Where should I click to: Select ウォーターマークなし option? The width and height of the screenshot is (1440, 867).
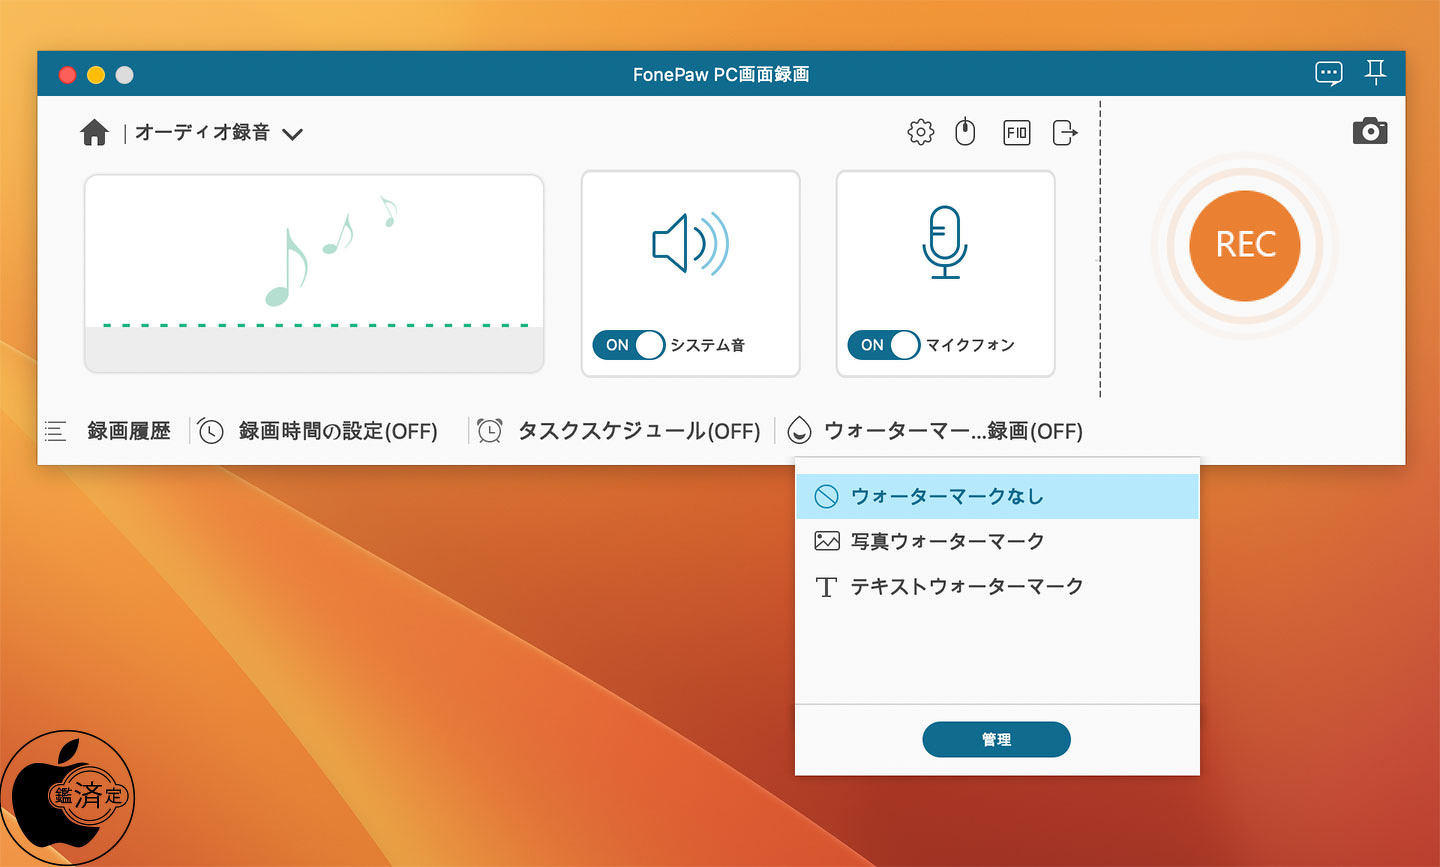point(997,496)
